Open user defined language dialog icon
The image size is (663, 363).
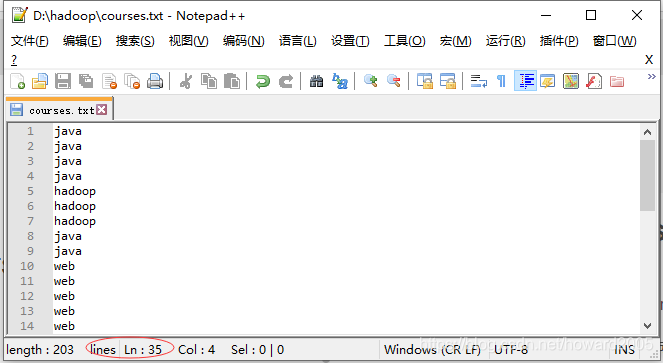(x=548, y=81)
